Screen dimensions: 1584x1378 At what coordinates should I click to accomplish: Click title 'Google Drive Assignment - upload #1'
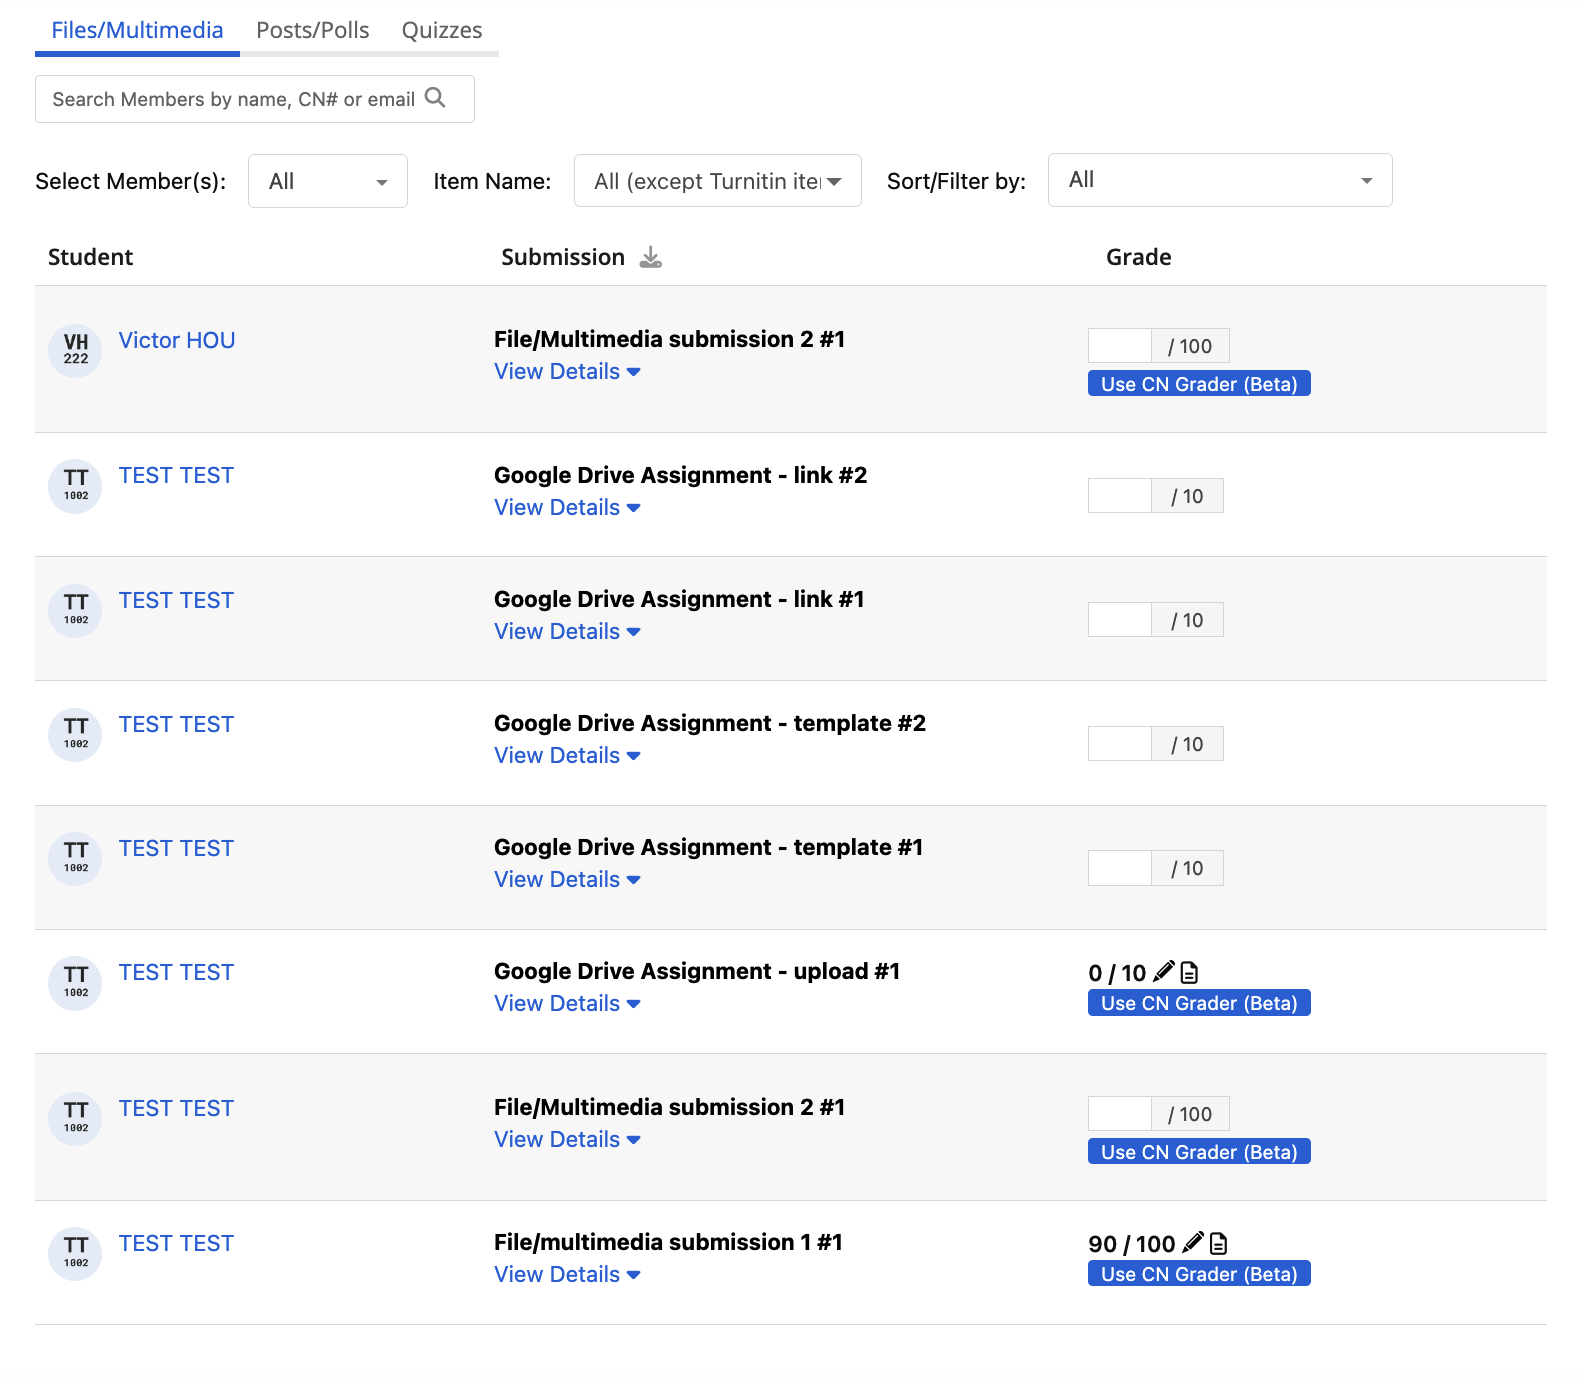pos(697,971)
